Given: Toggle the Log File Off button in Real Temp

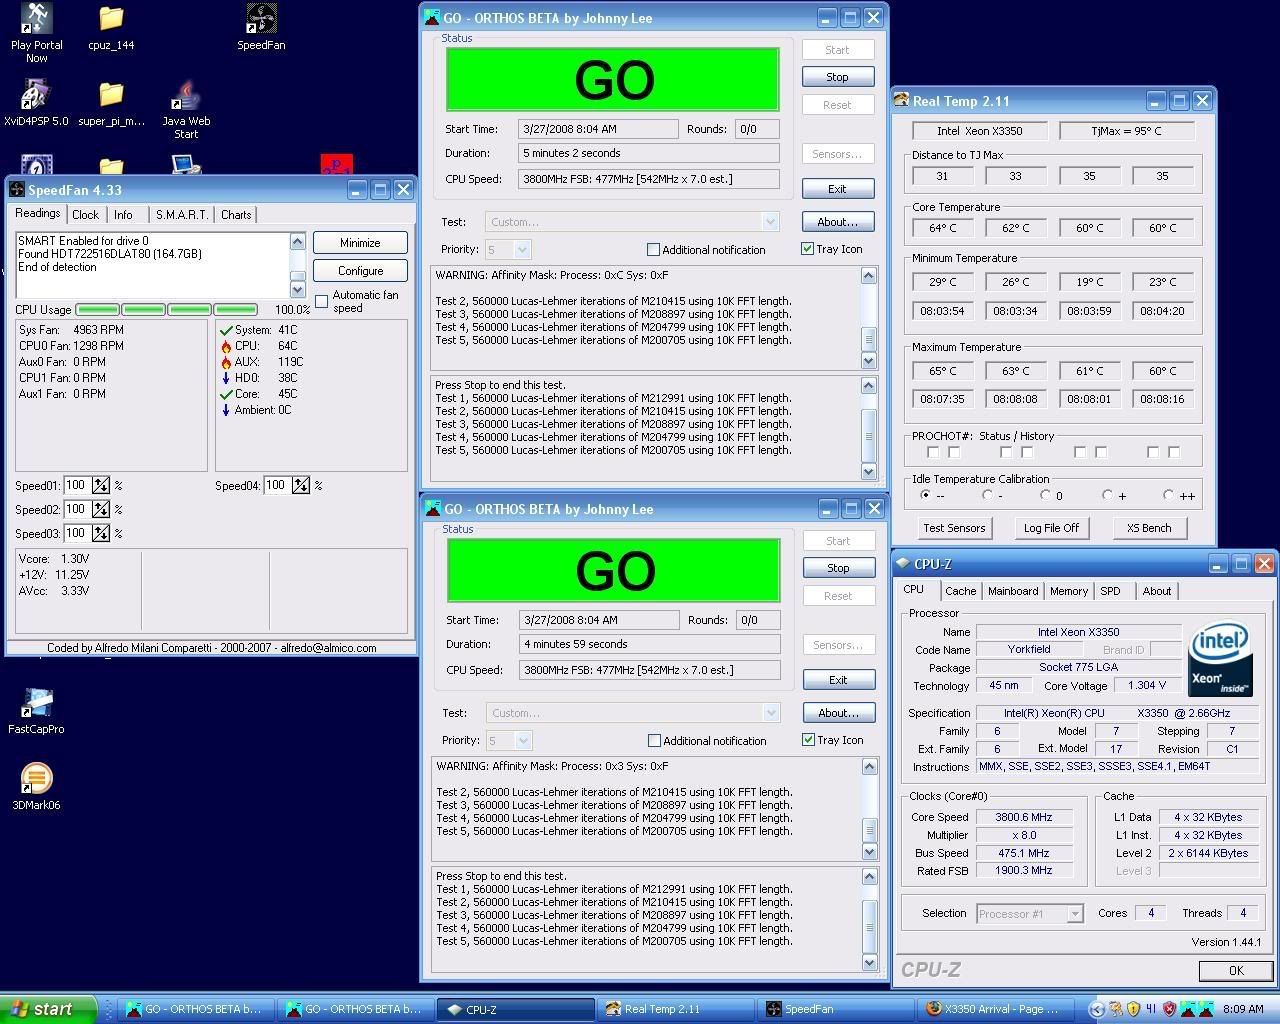Looking at the screenshot, I should (1051, 528).
